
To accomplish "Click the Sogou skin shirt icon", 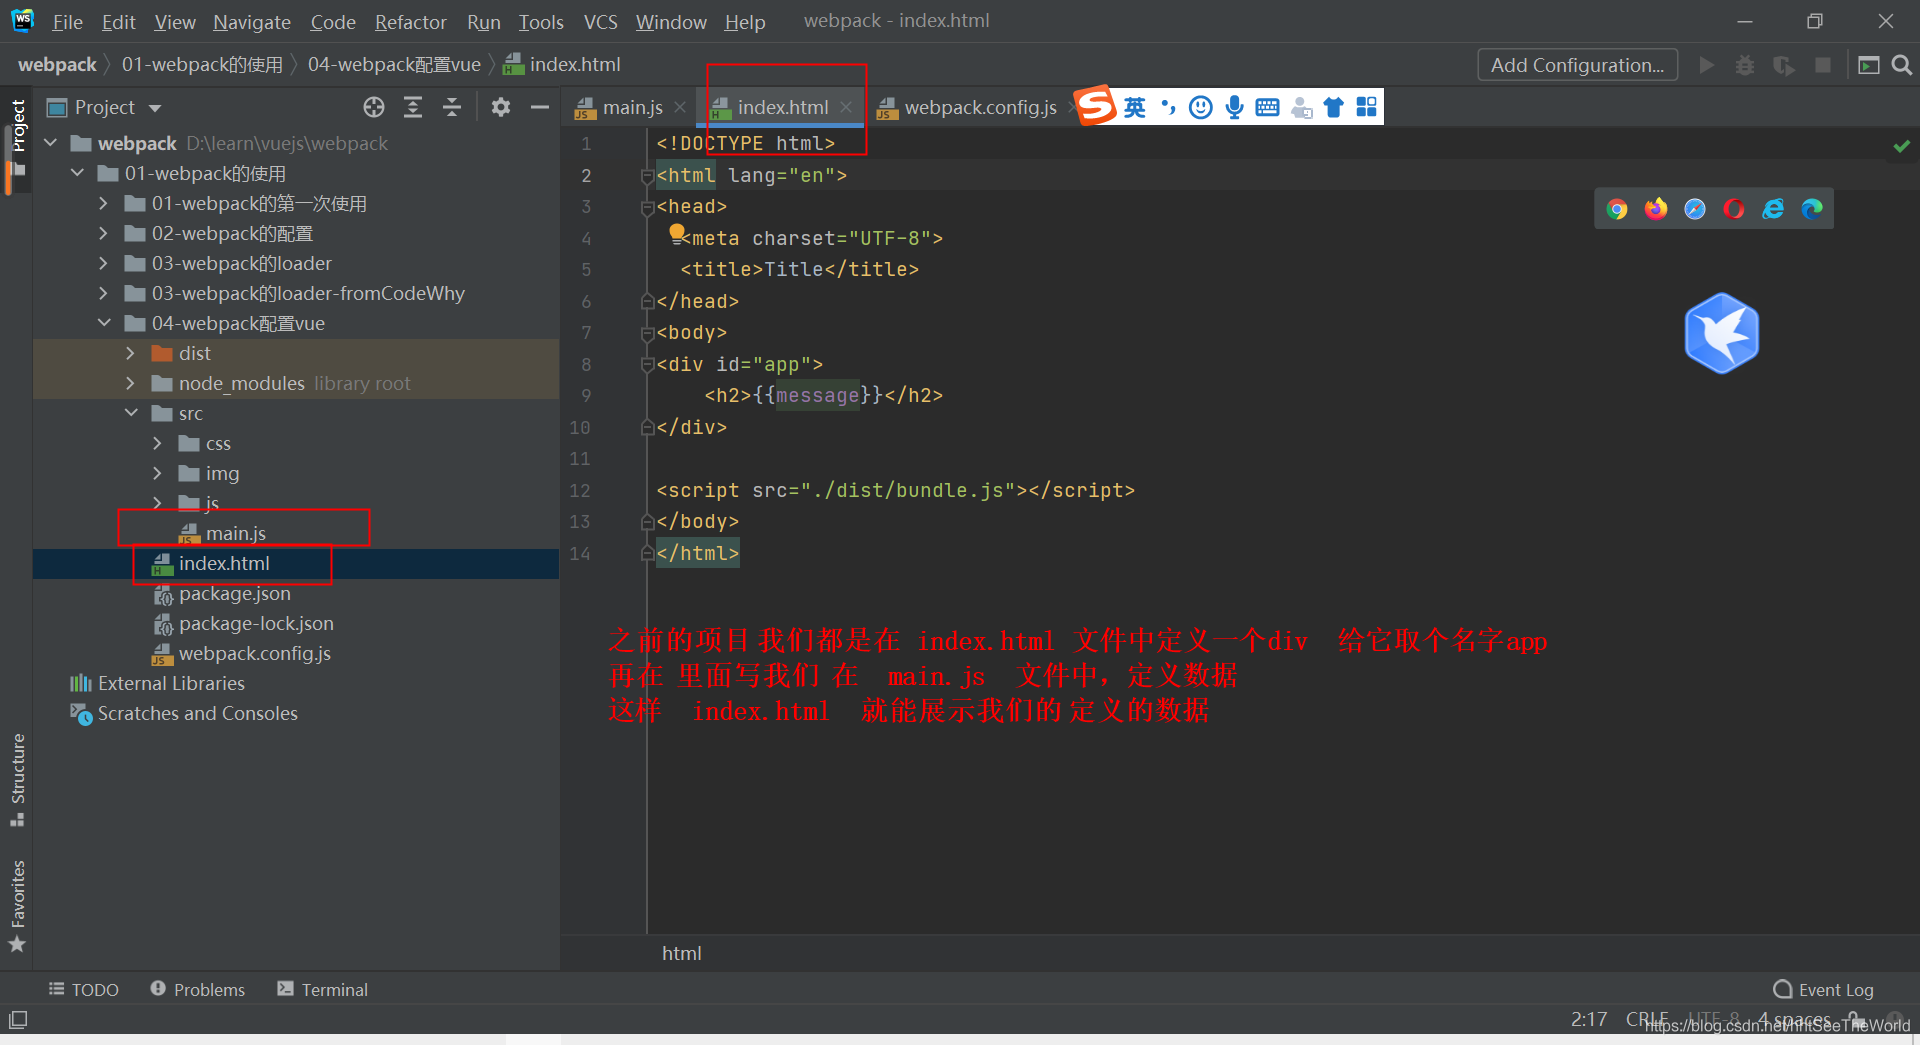I will tap(1333, 107).
